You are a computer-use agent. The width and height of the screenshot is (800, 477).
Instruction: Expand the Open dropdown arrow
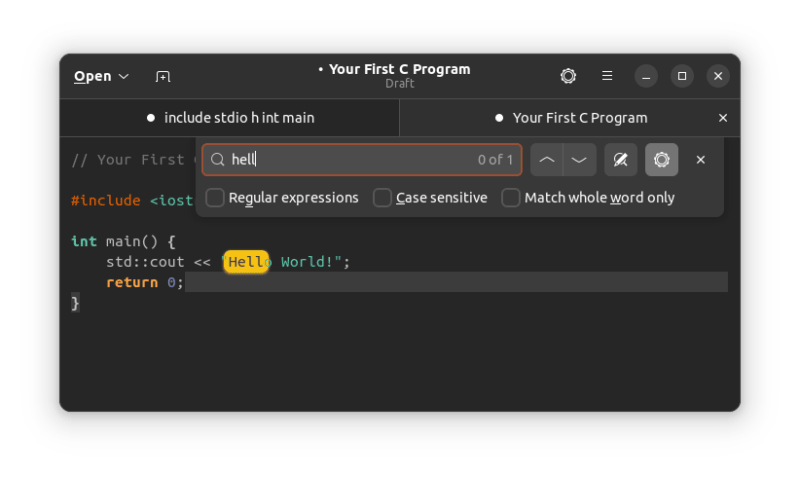pyautogui.click(x=124, y=76)
